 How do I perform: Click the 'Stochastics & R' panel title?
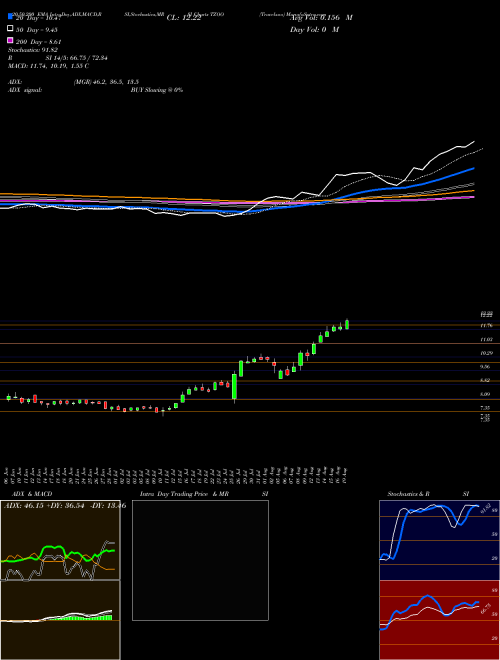tap(408, 494)
